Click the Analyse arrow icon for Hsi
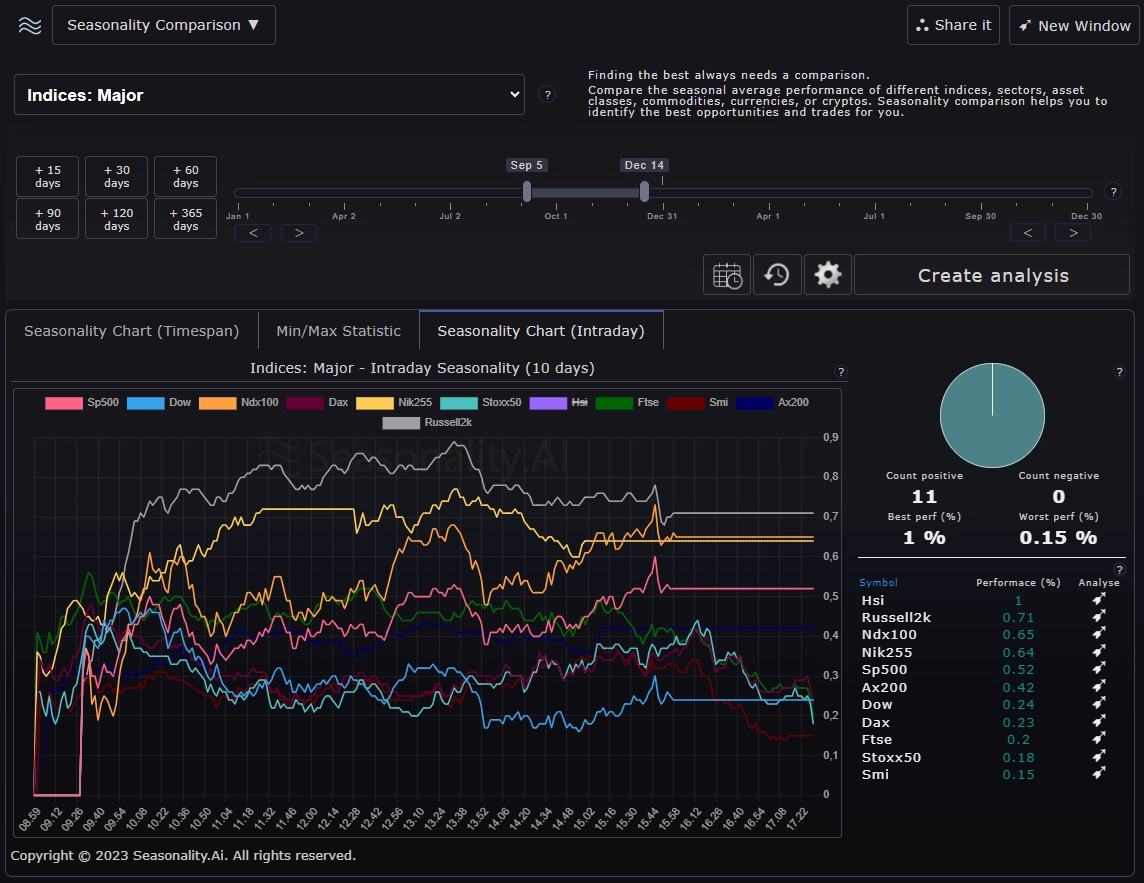The width and height of the screenshot is (1144, 883). 1098,600
